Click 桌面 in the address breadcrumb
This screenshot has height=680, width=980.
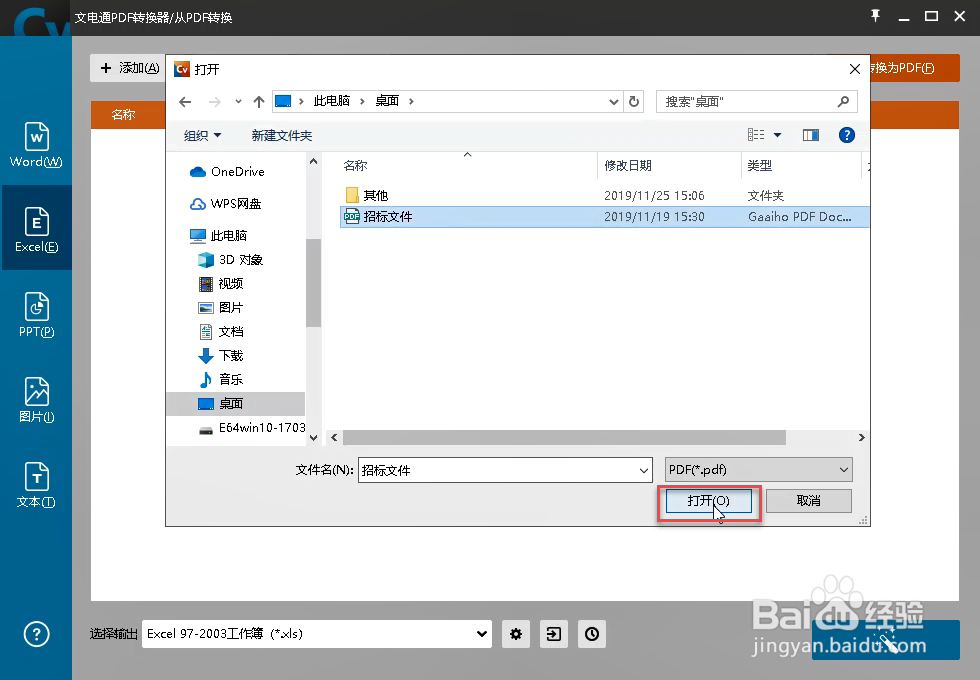click(x=387, y=101)
